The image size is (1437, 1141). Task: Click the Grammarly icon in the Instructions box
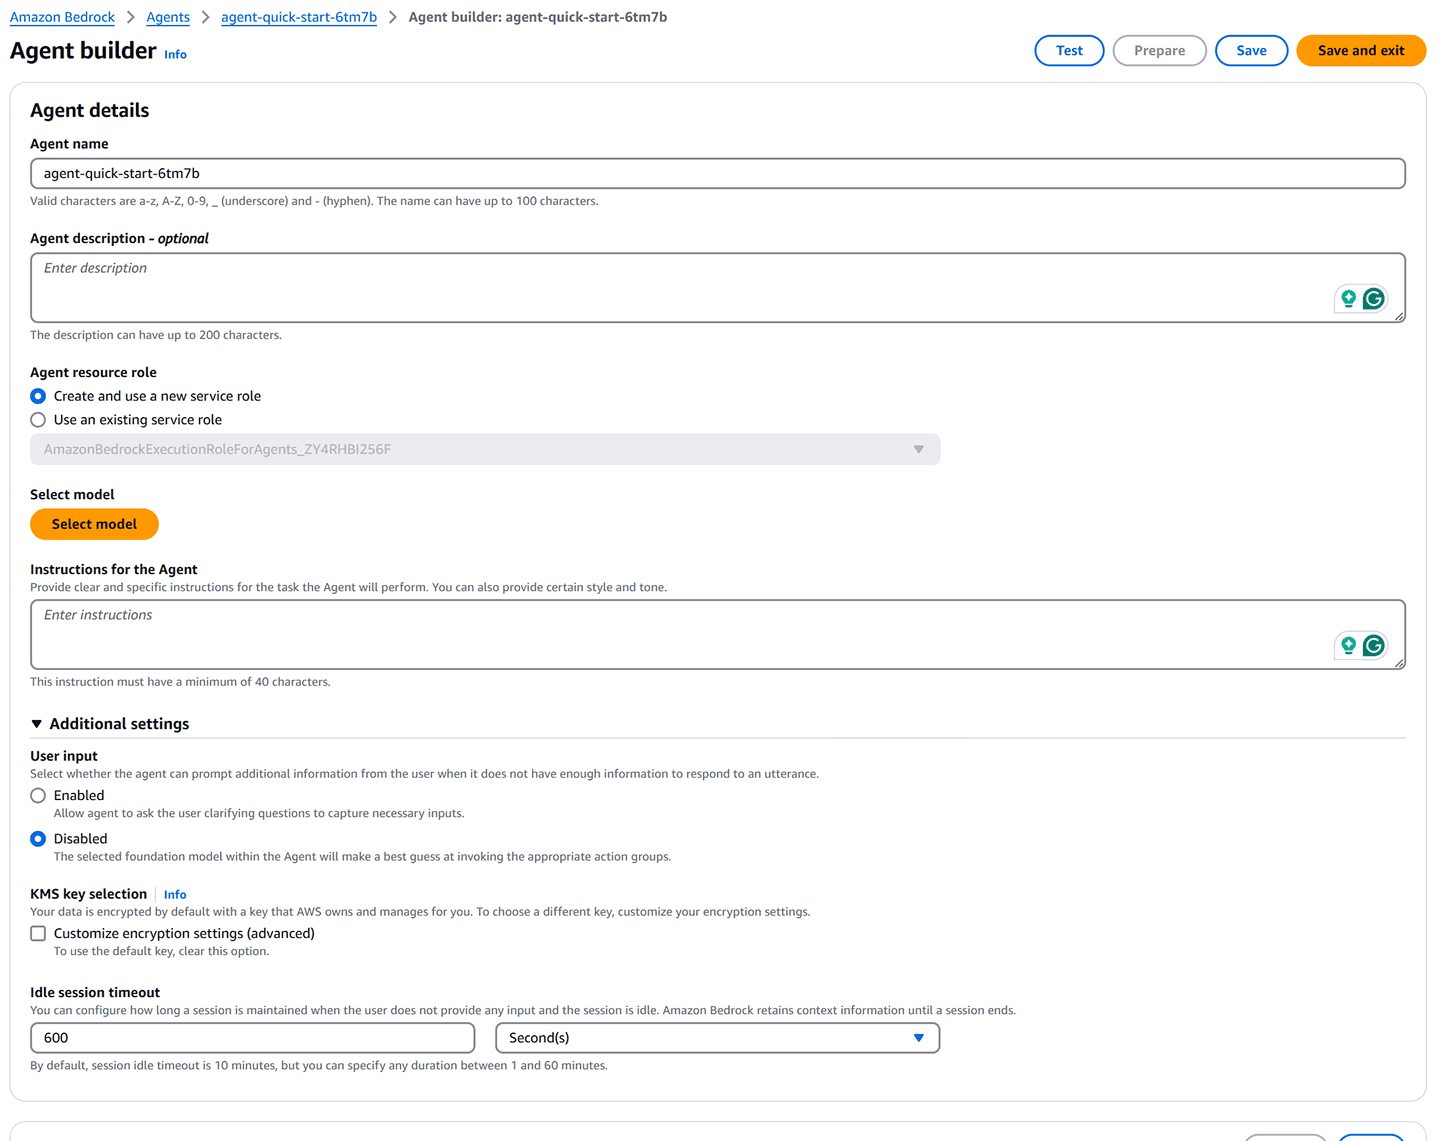[1374, 645]
